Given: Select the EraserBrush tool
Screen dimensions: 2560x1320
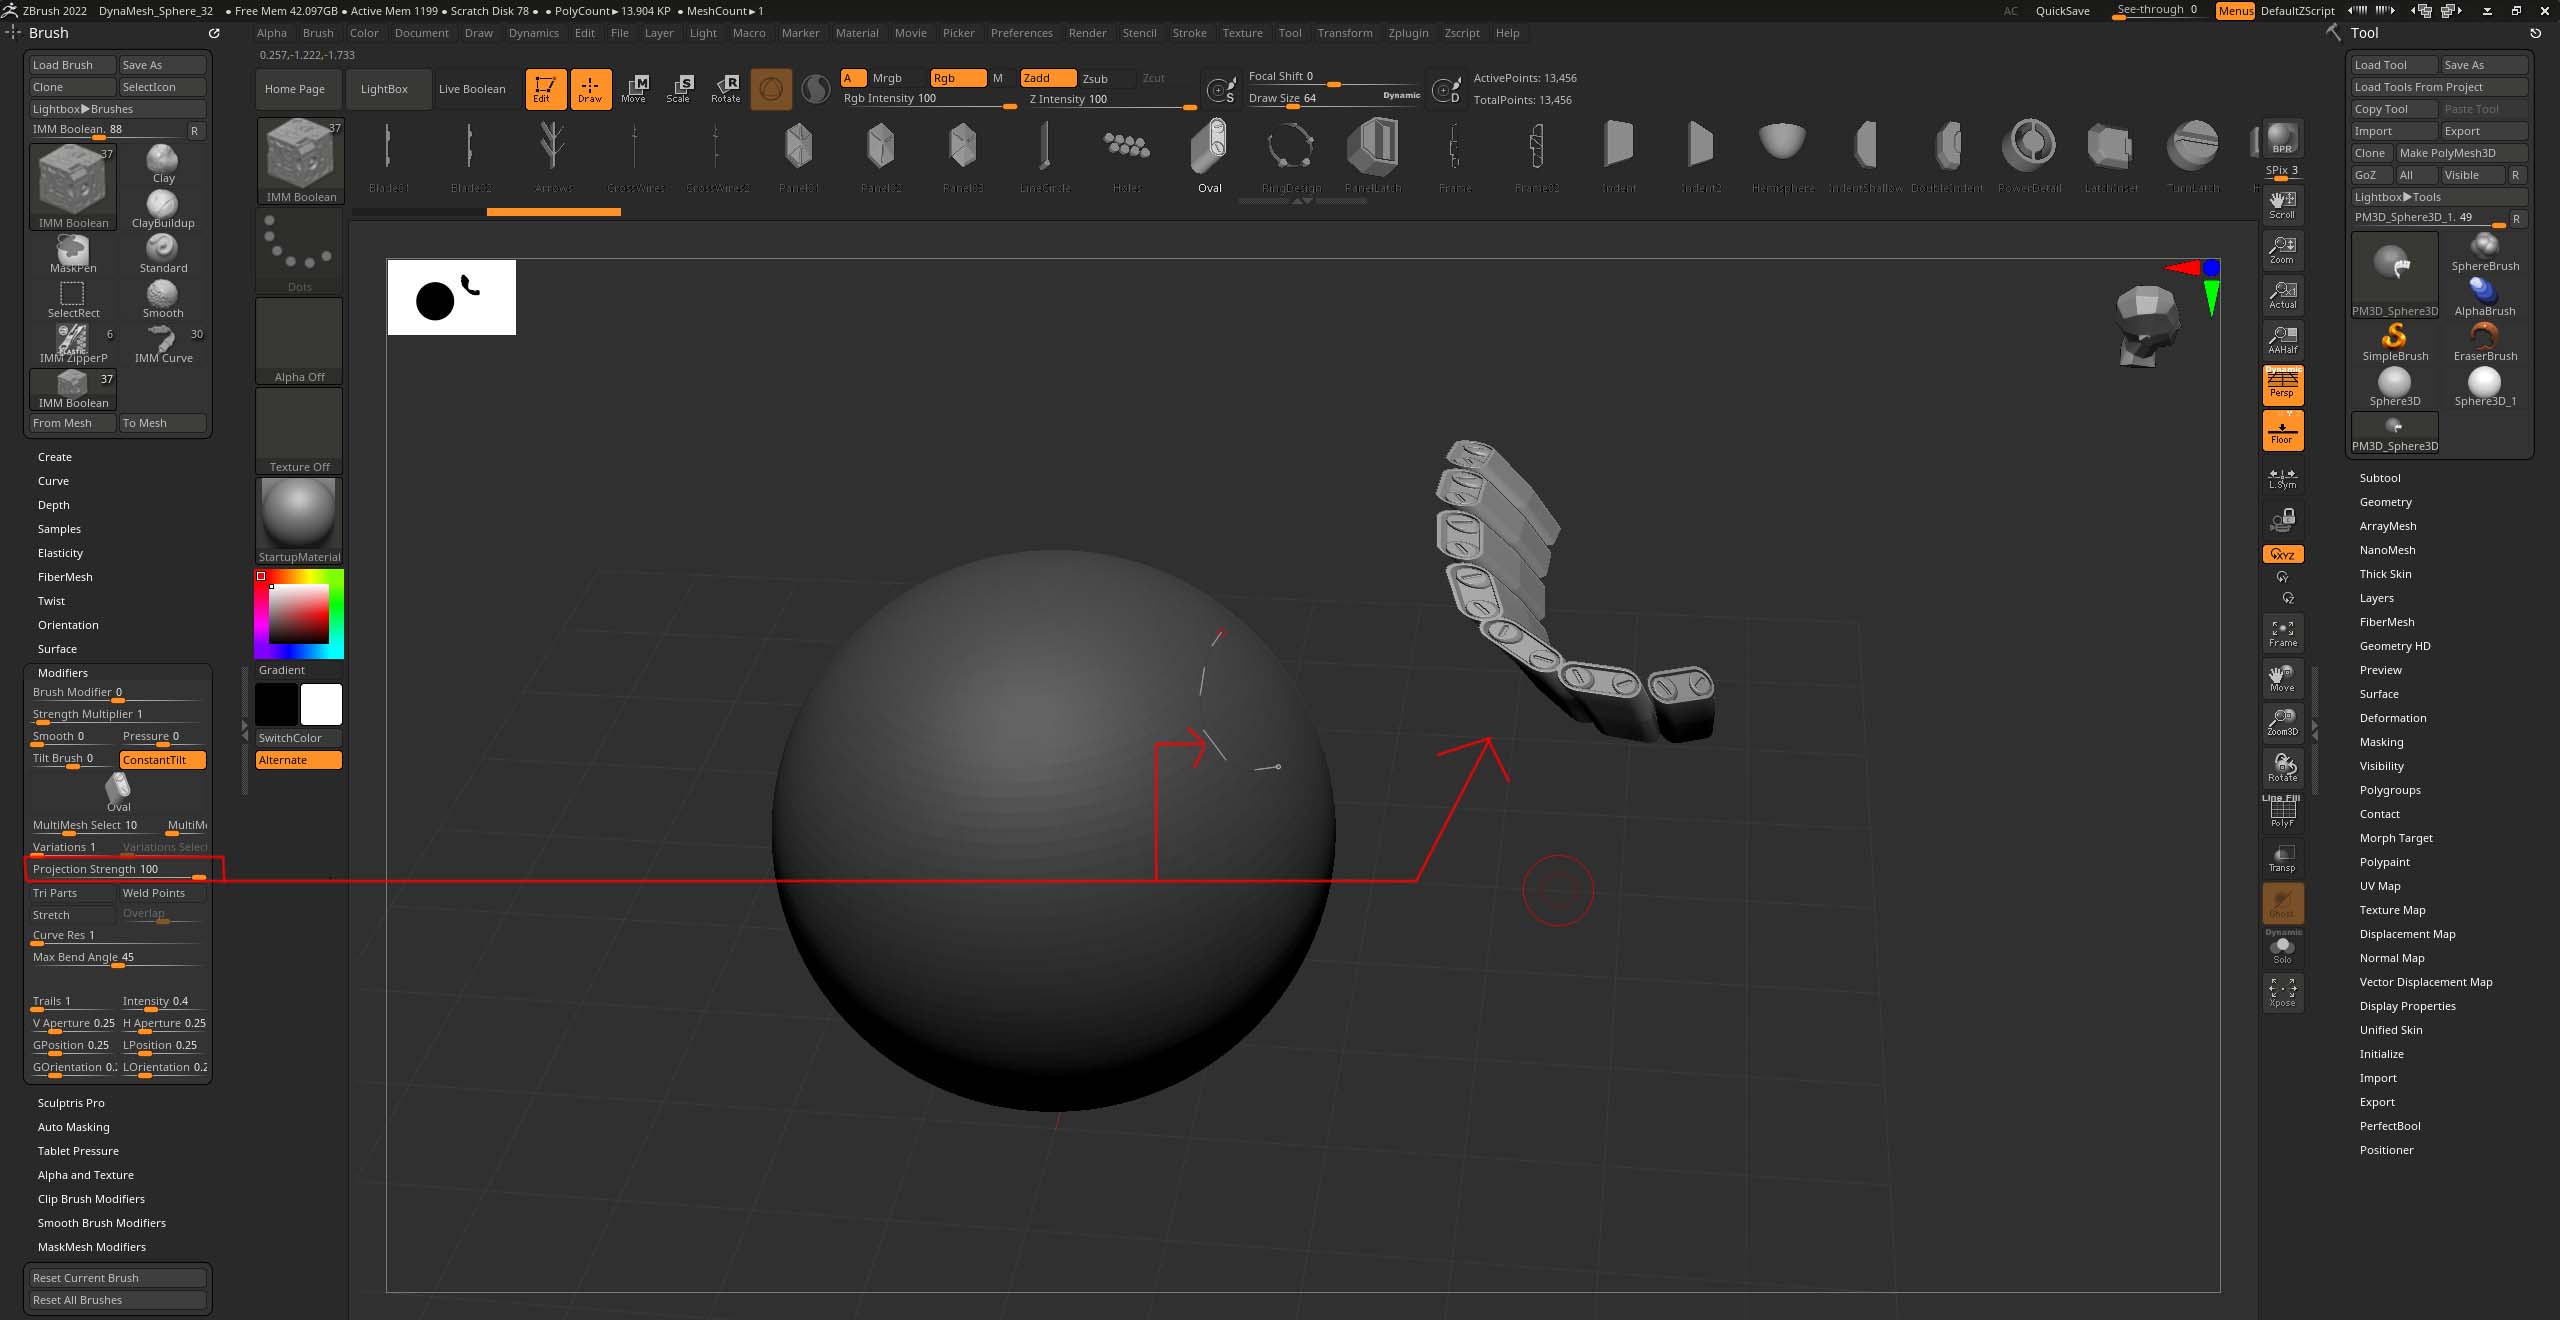Looking at the screenshot, I should tap(2485, 343).
